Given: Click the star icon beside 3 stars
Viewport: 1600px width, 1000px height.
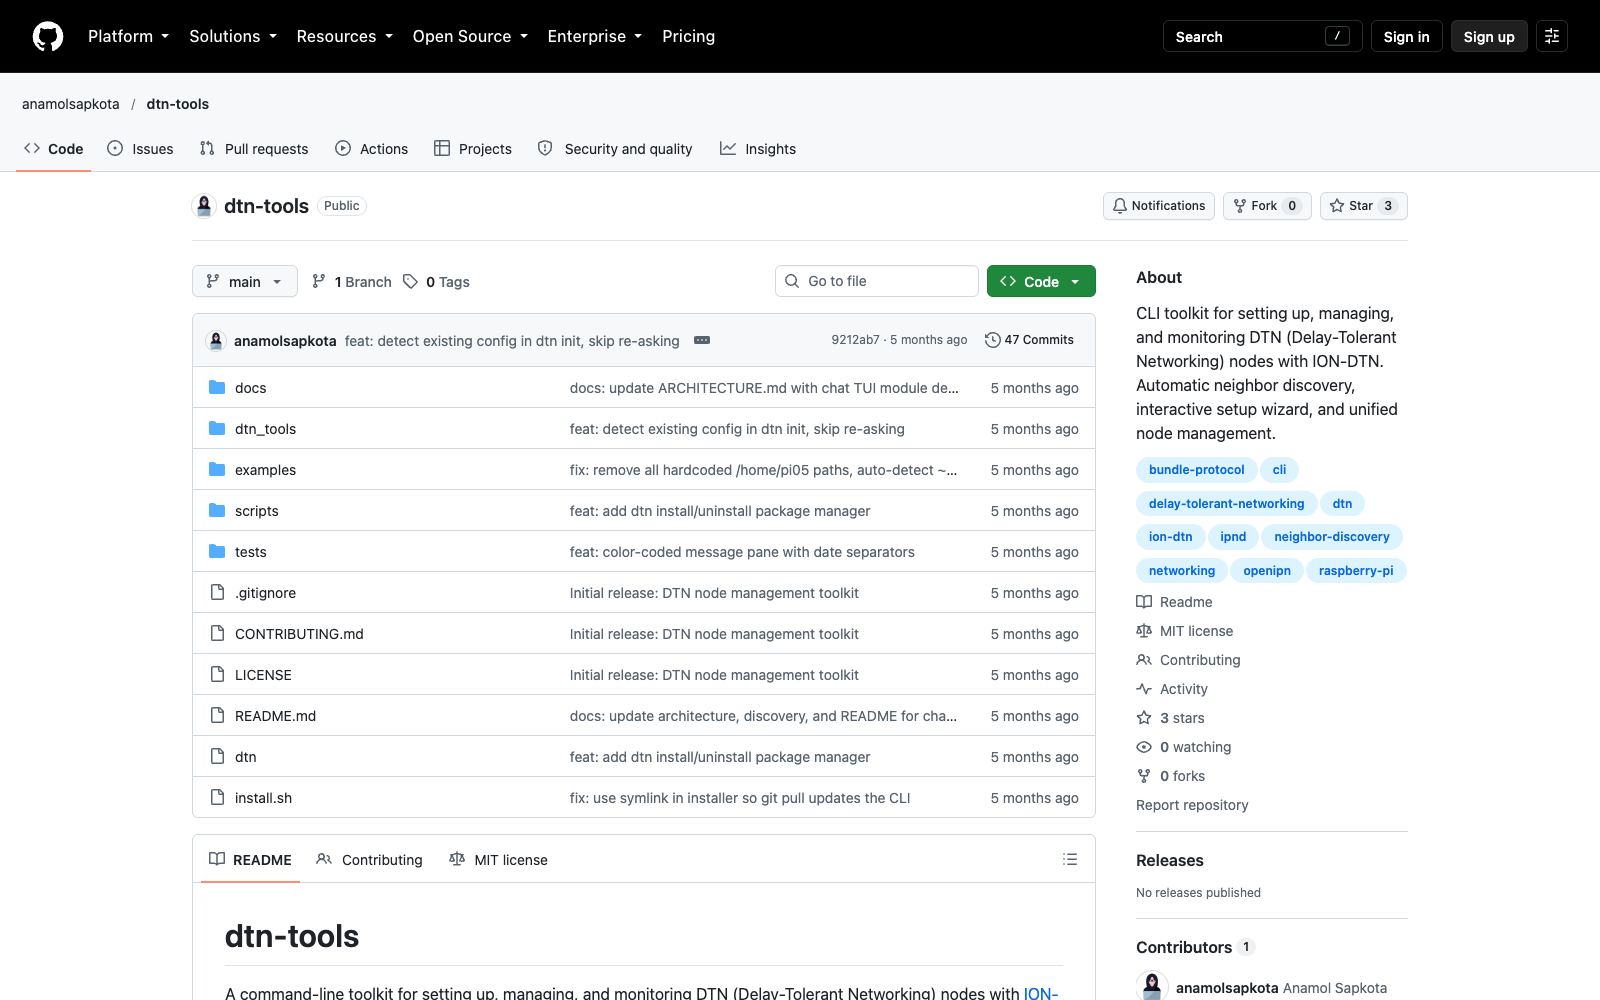Looking at the screenshot, I should pyautogui.click(x=1144, y=718).
